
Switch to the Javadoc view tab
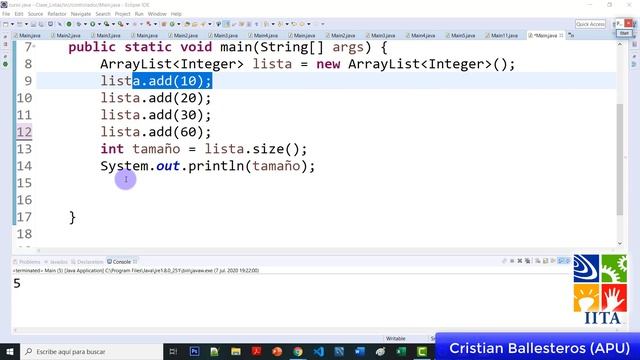point(56,262)
